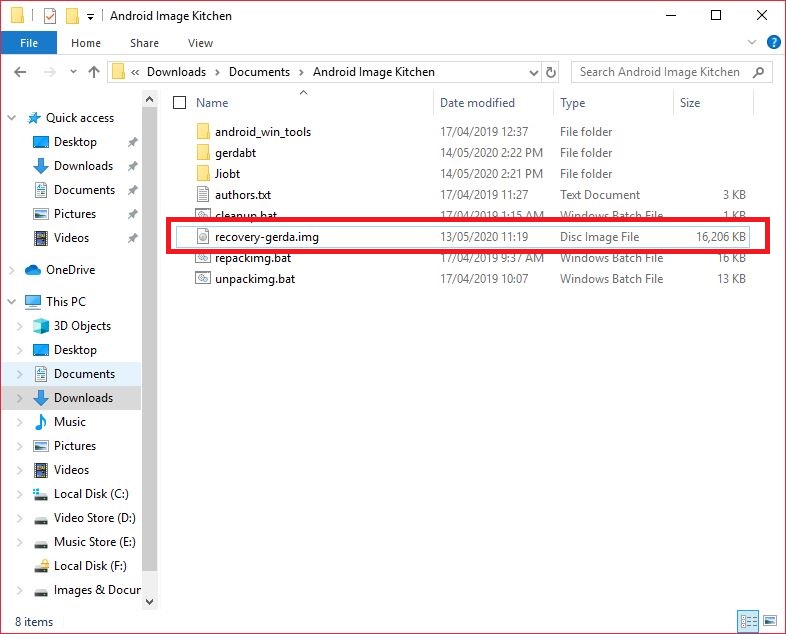Select the unpackimg.bat batch file icon
Screen dimensions: 786x634
click(x=203, y=278)
